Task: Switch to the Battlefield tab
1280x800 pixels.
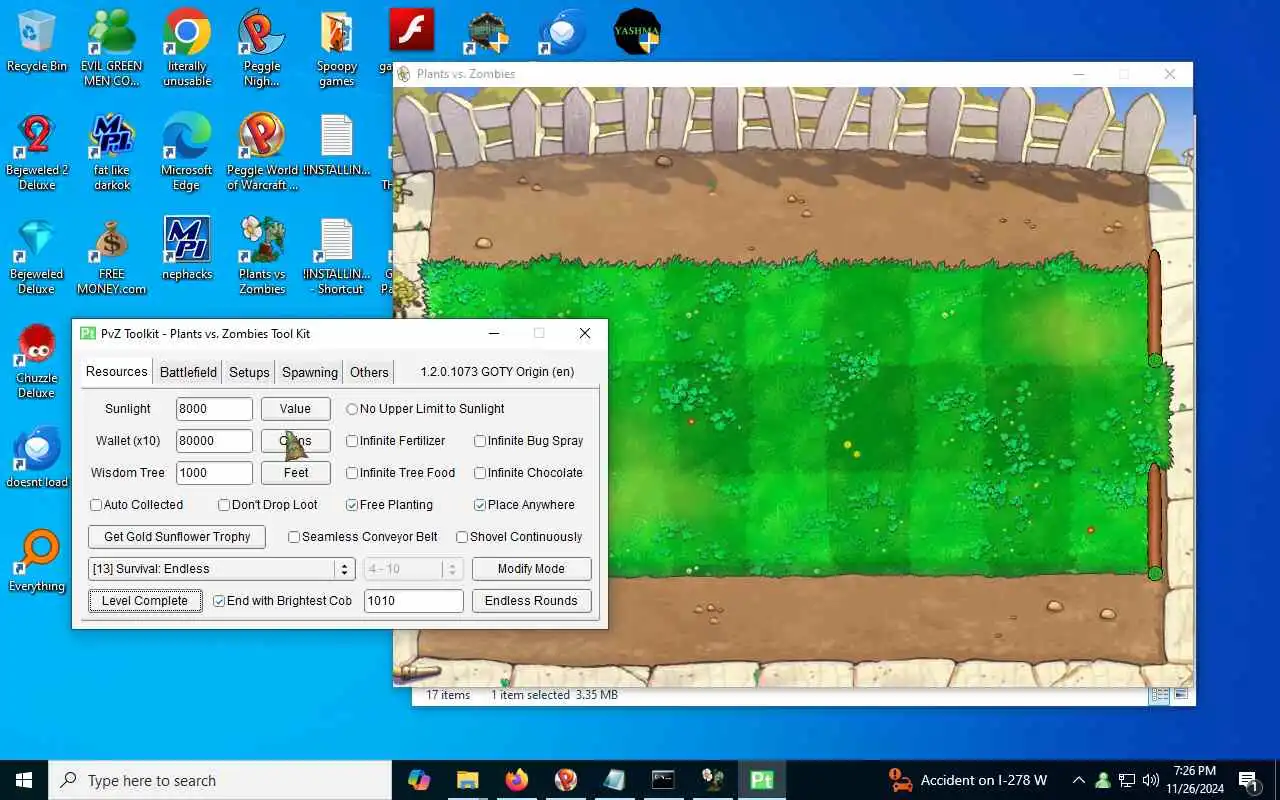Action: [x=188, y=372]
